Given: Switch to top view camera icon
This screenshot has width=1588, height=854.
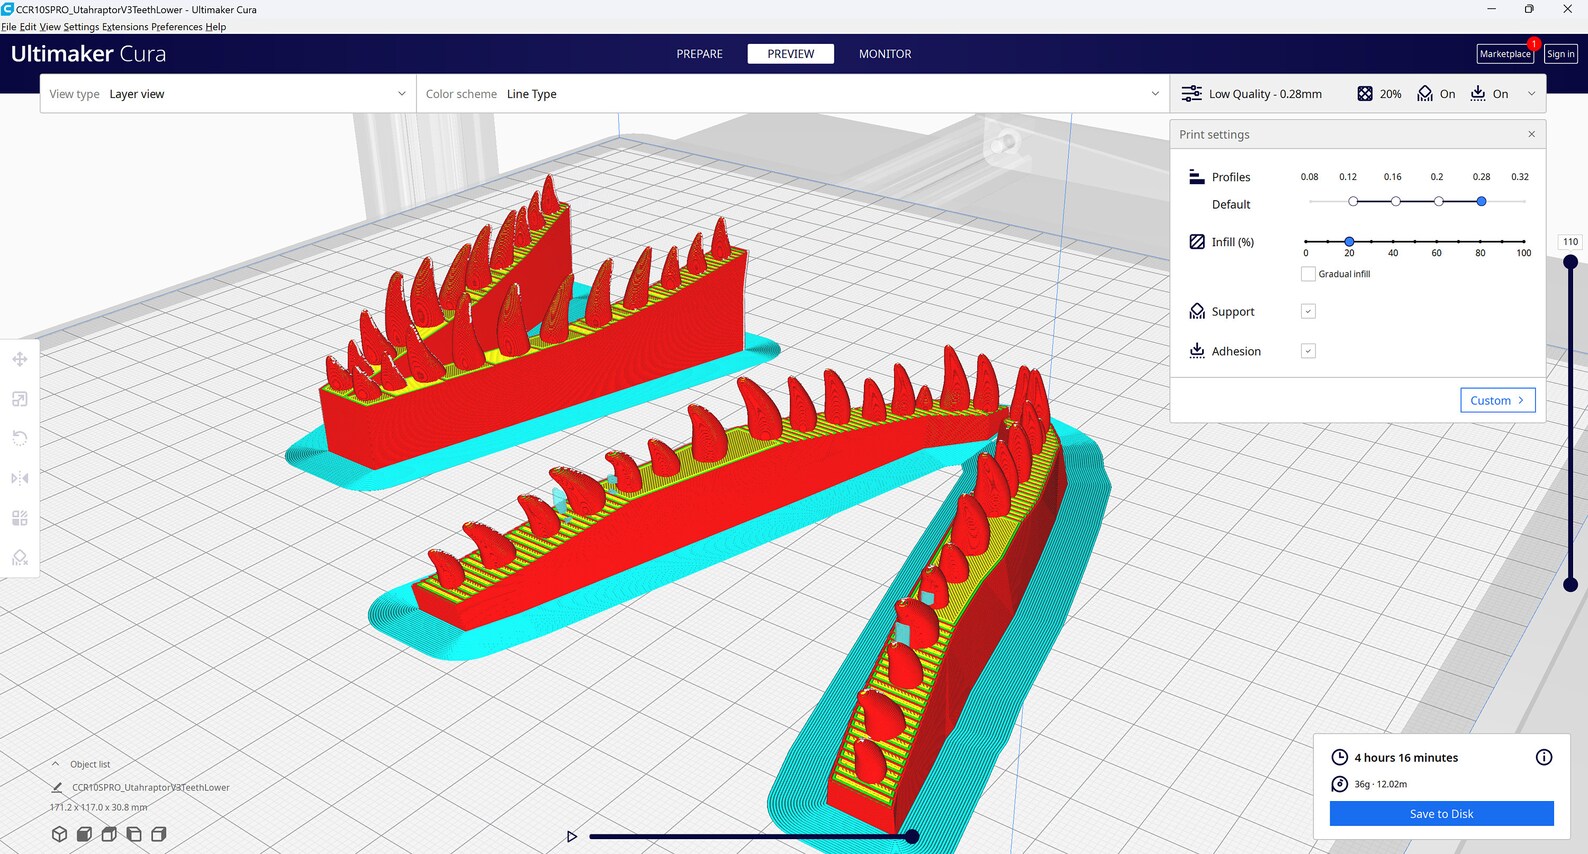Looking at the screenshot, I should pos(109,834).
